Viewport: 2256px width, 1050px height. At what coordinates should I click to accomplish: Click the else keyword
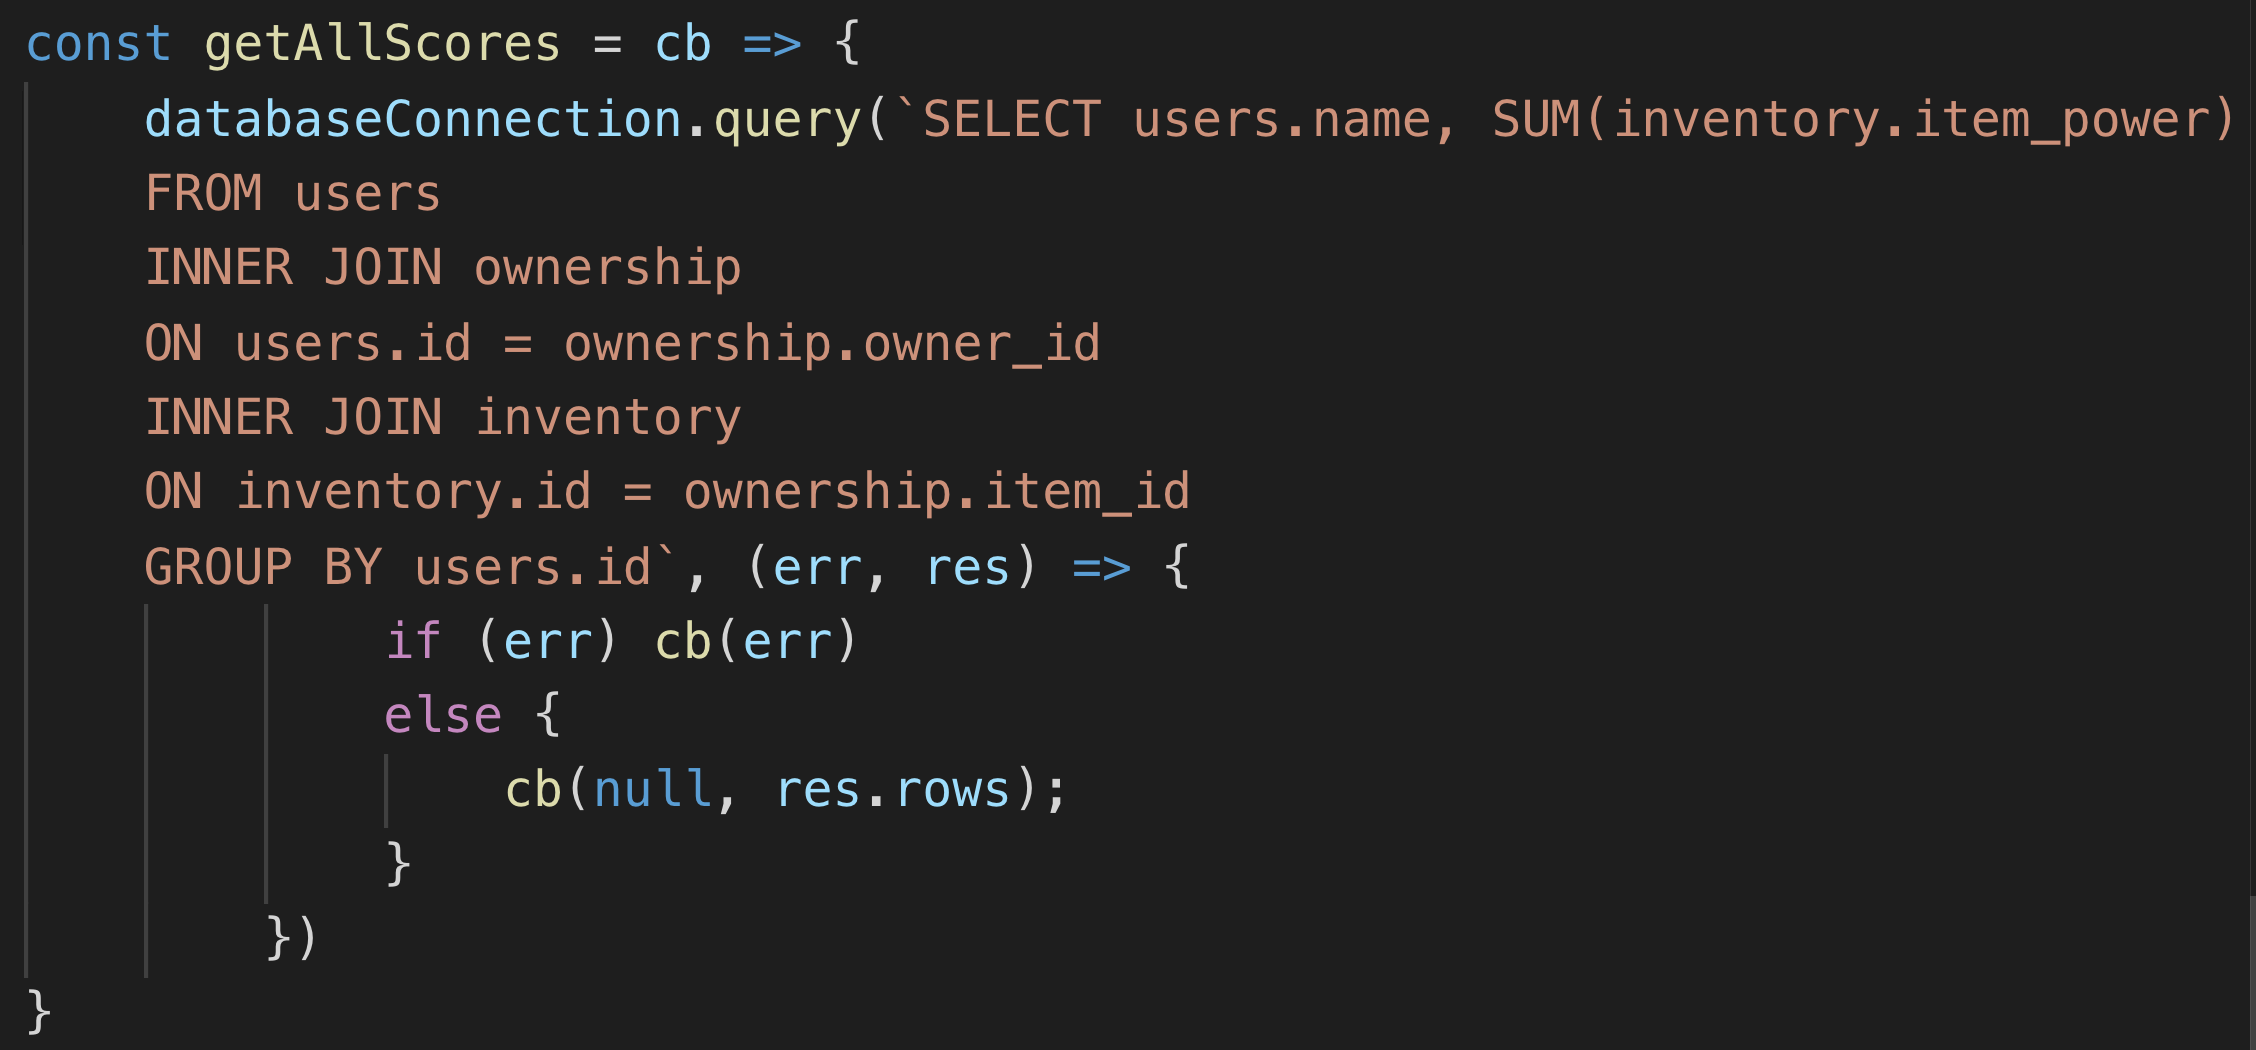tap(443, 715)
